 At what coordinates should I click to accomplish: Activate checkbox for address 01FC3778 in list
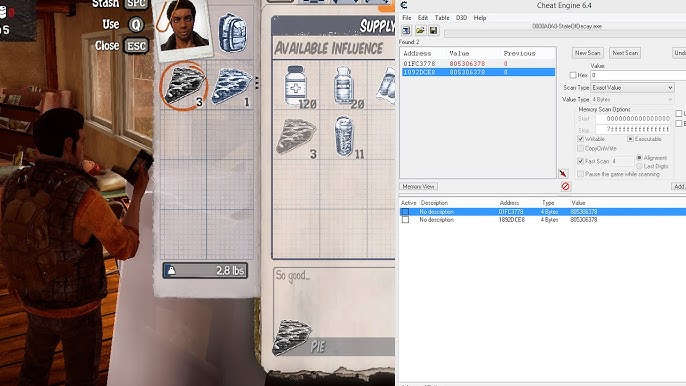[x=405, y=212]
